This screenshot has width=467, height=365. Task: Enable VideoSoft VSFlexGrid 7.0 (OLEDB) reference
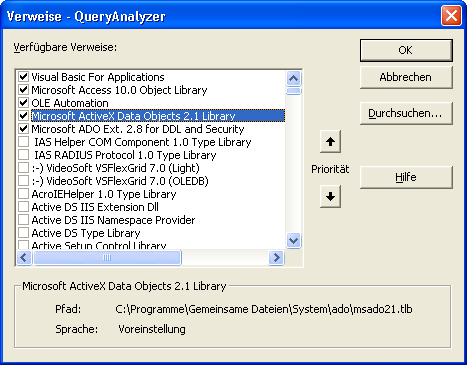(x=23, y=181)
